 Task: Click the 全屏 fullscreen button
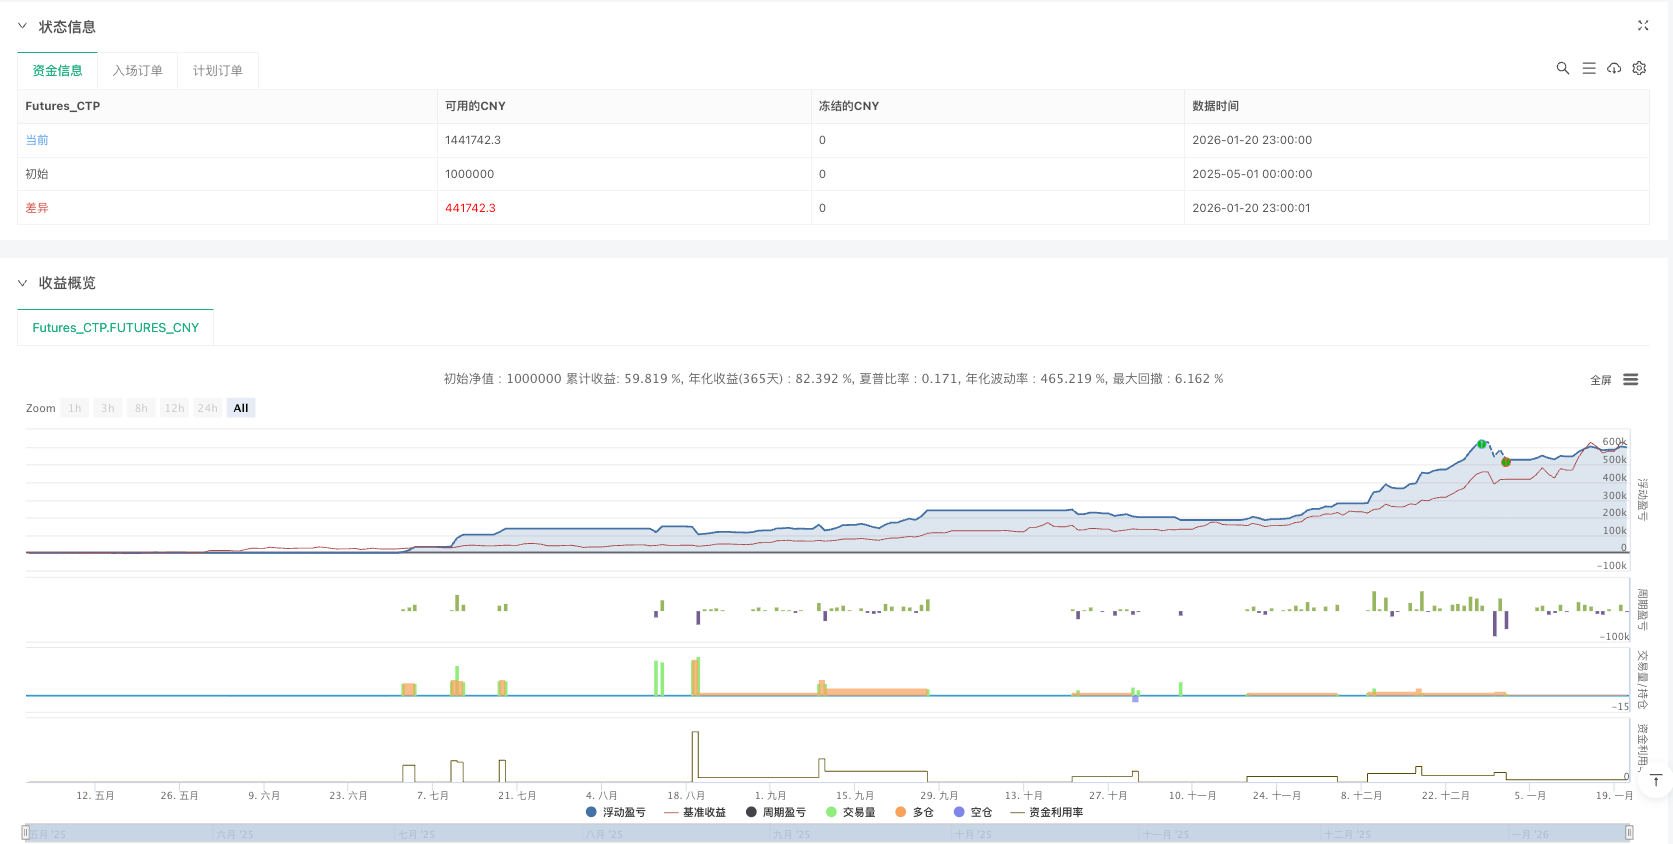click(1600, 380)
